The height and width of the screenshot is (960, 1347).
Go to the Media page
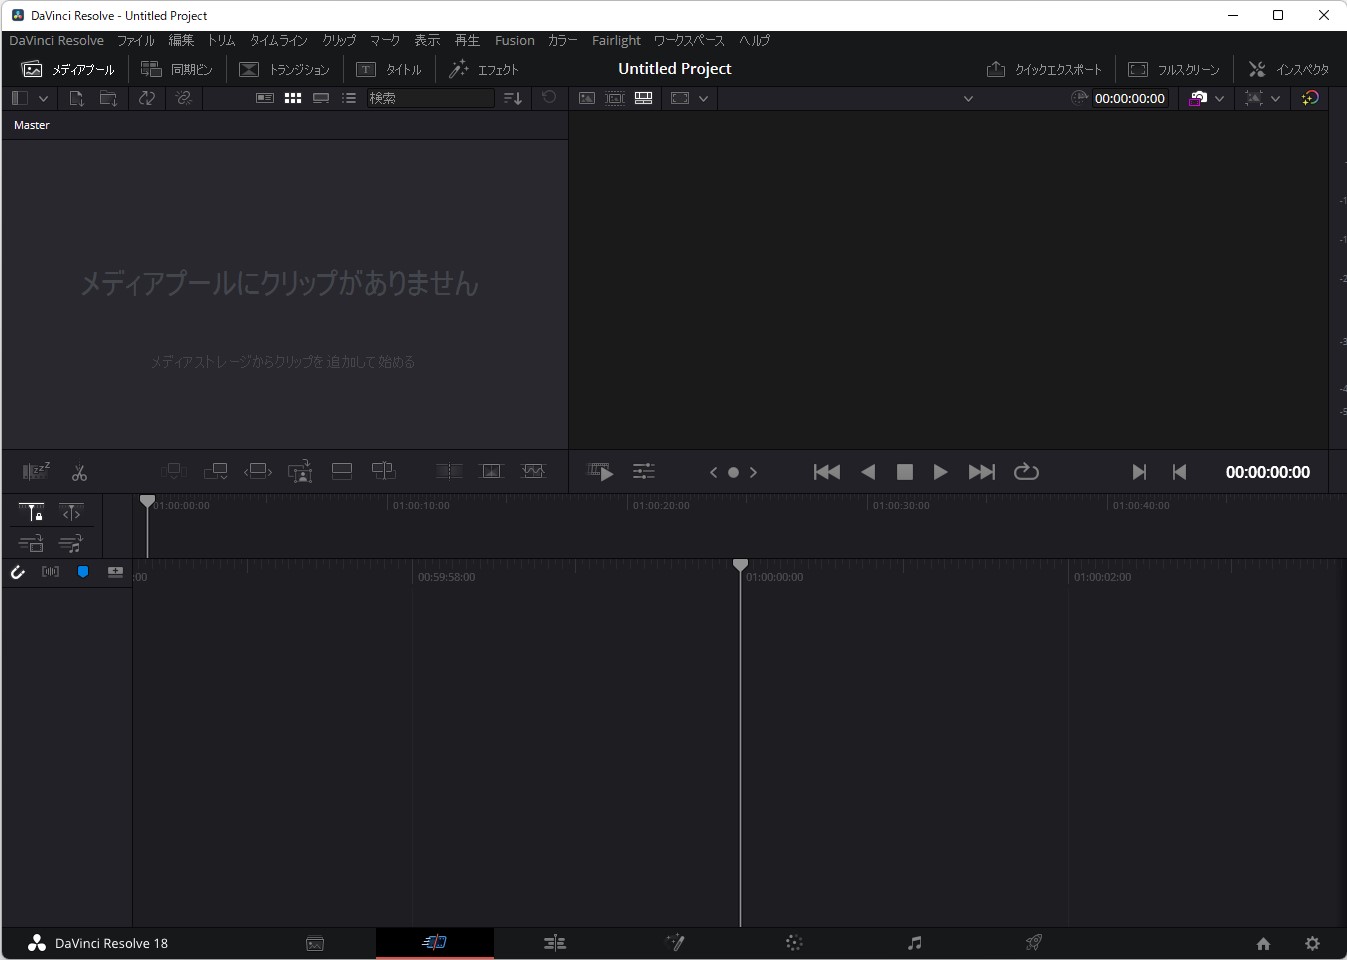(315, 942)
